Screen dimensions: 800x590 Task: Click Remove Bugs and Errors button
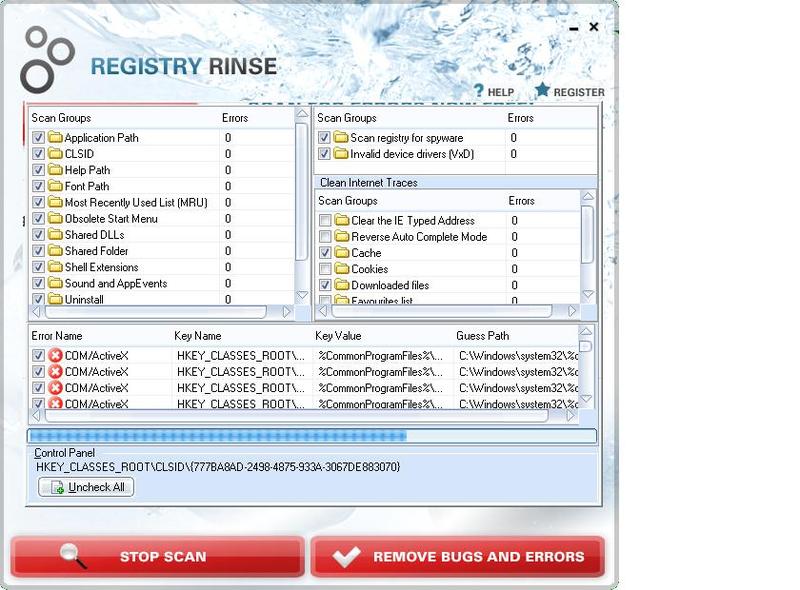point(458,556)
